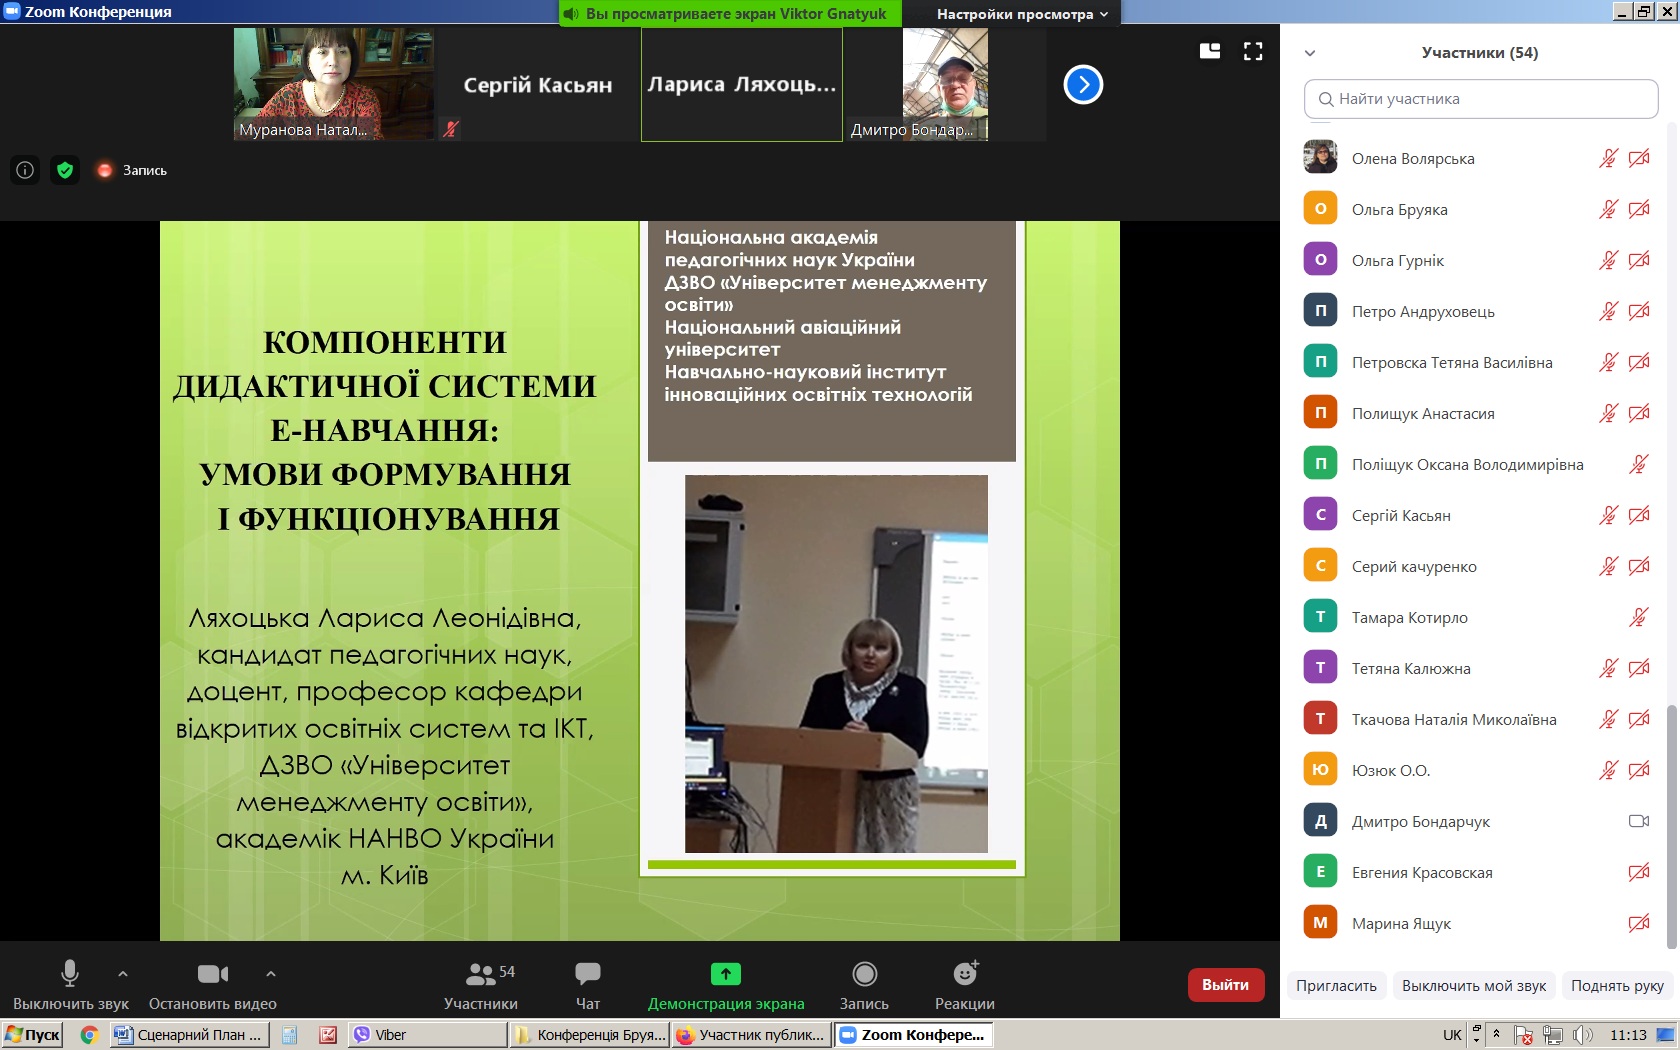Click the participant search field
The width and height of the screenshot is (1680, 1050).
tap(1481, 99)
